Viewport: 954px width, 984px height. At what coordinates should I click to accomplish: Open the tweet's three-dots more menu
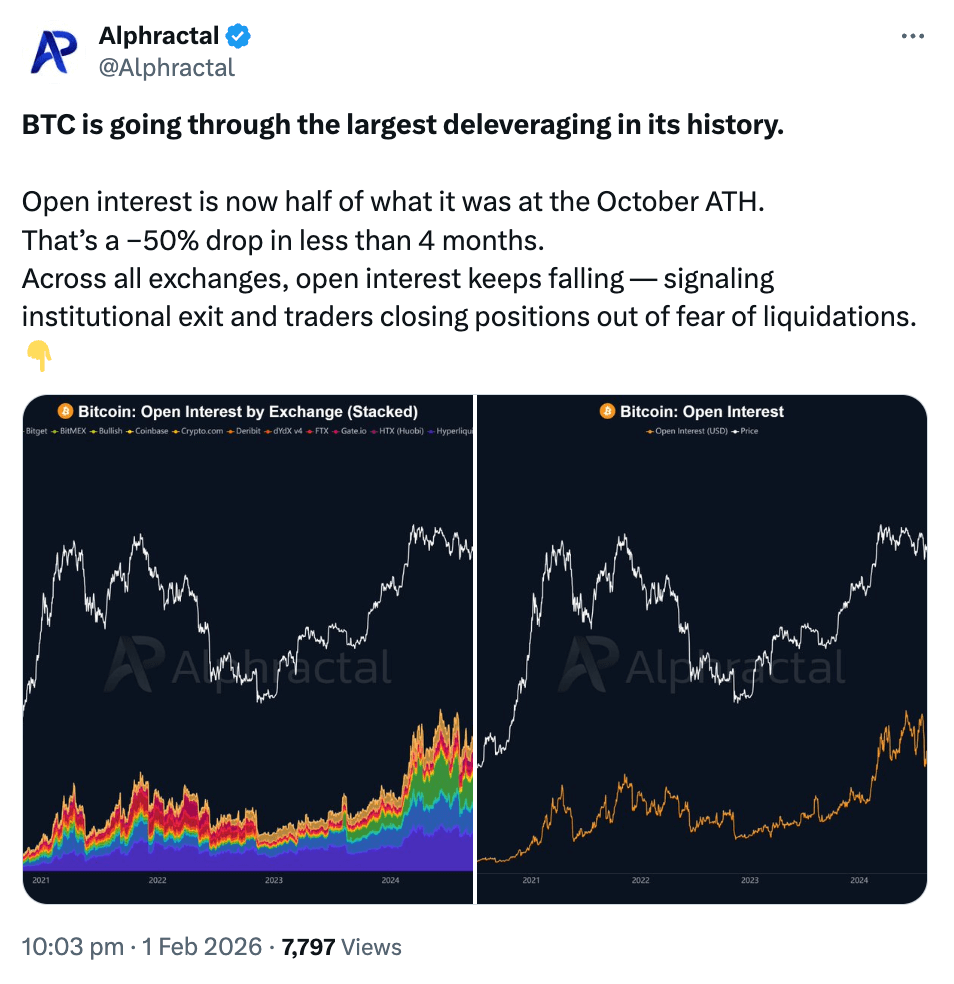point(912,36)
